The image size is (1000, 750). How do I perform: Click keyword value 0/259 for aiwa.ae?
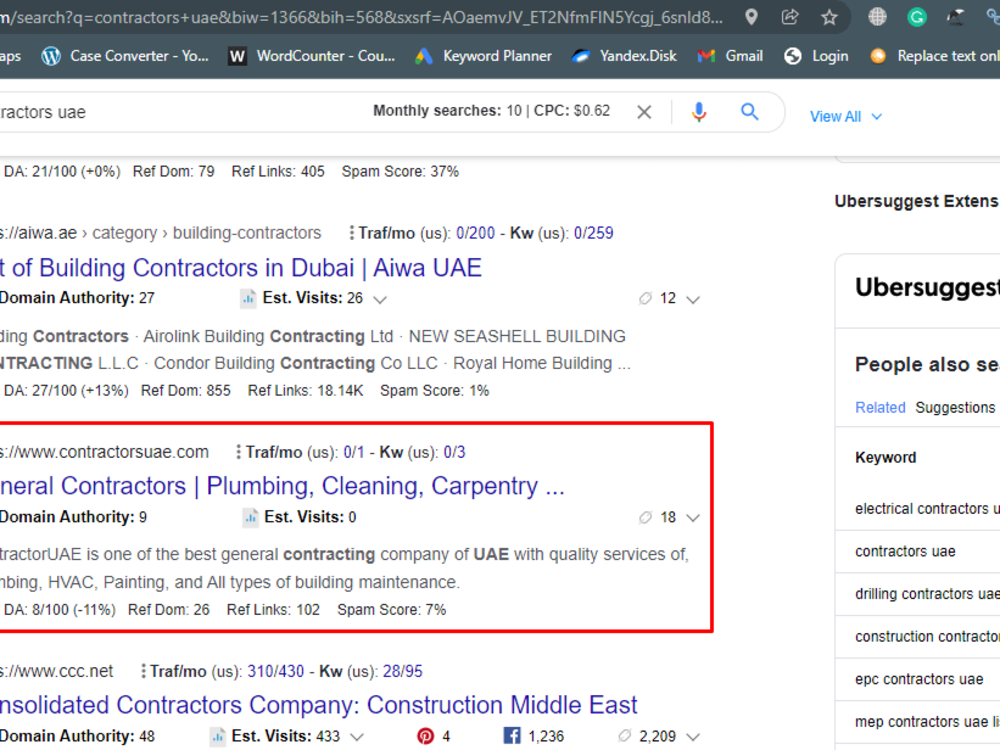(x=594, y=233)
